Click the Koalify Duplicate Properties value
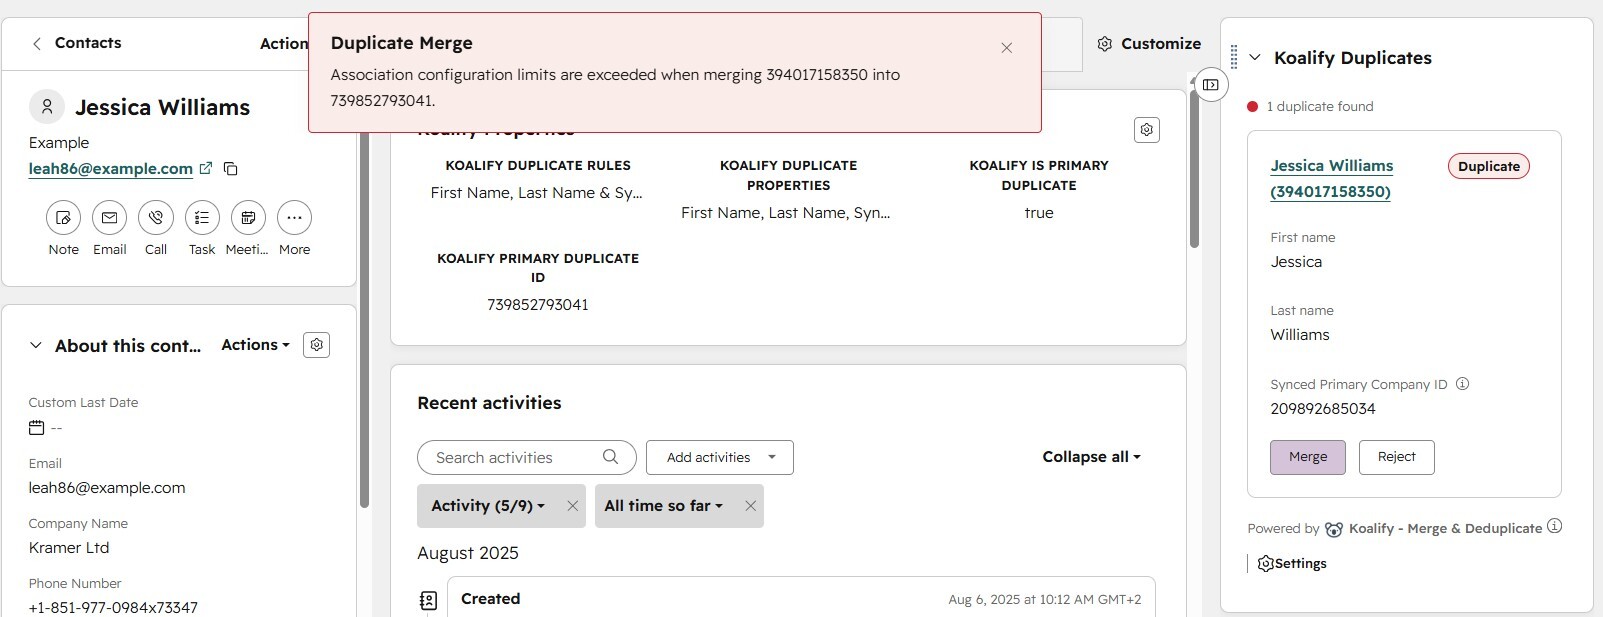 786,213
